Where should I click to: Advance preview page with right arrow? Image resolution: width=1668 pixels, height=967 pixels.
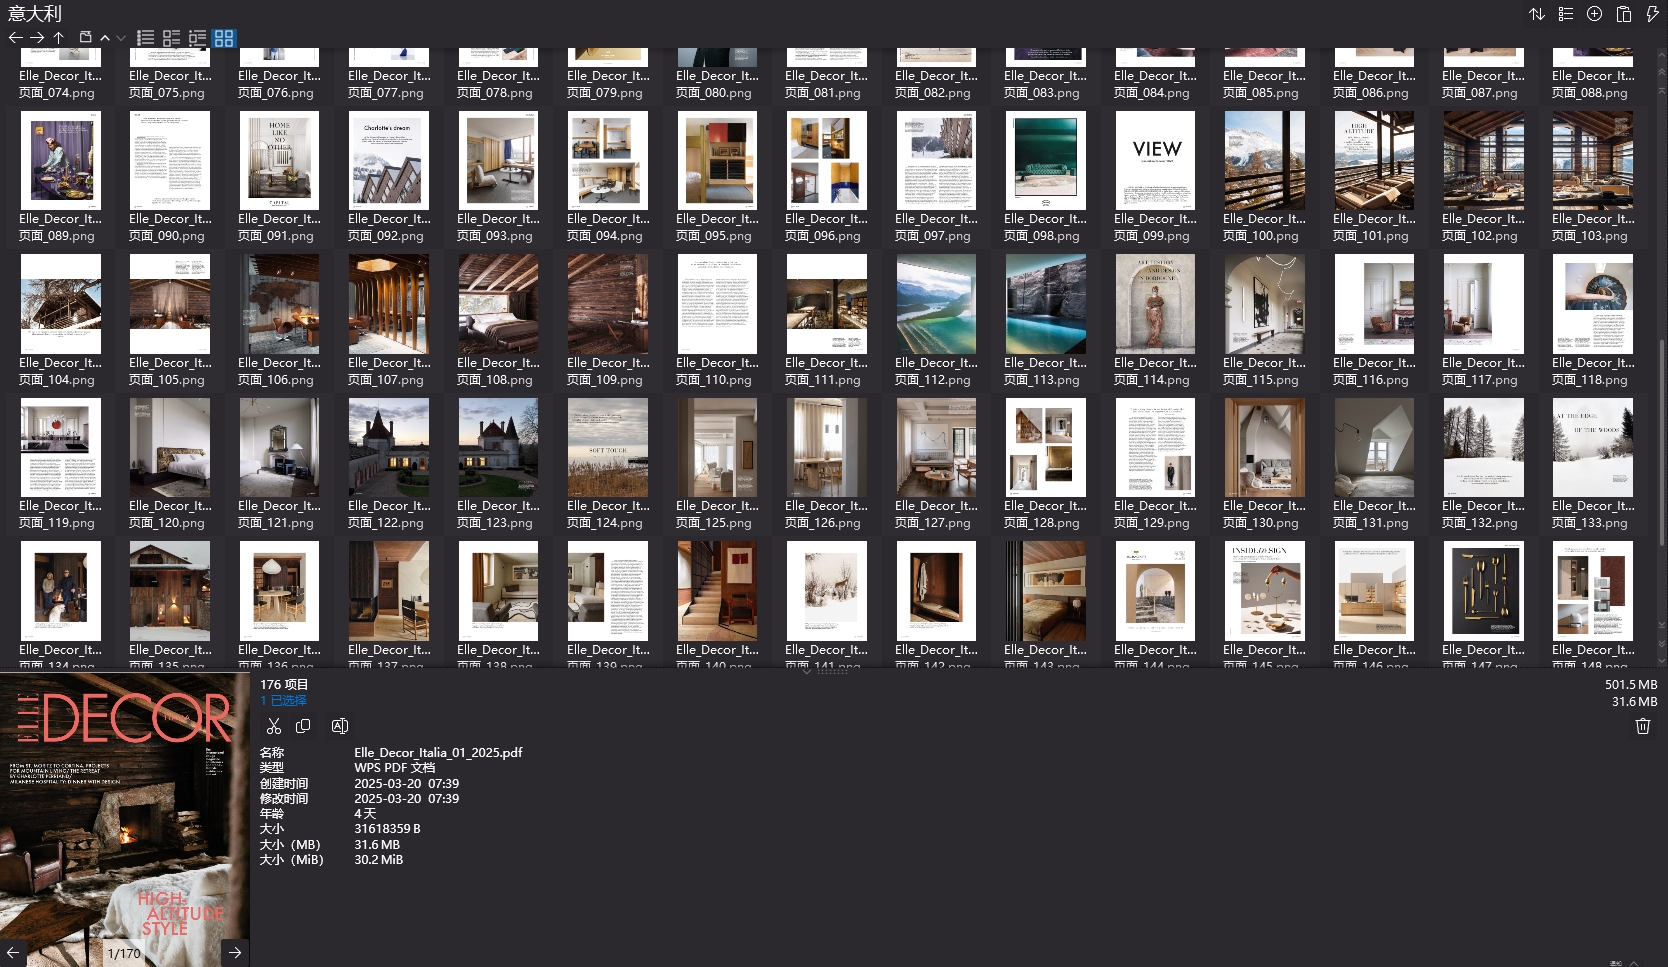[234, 953]
